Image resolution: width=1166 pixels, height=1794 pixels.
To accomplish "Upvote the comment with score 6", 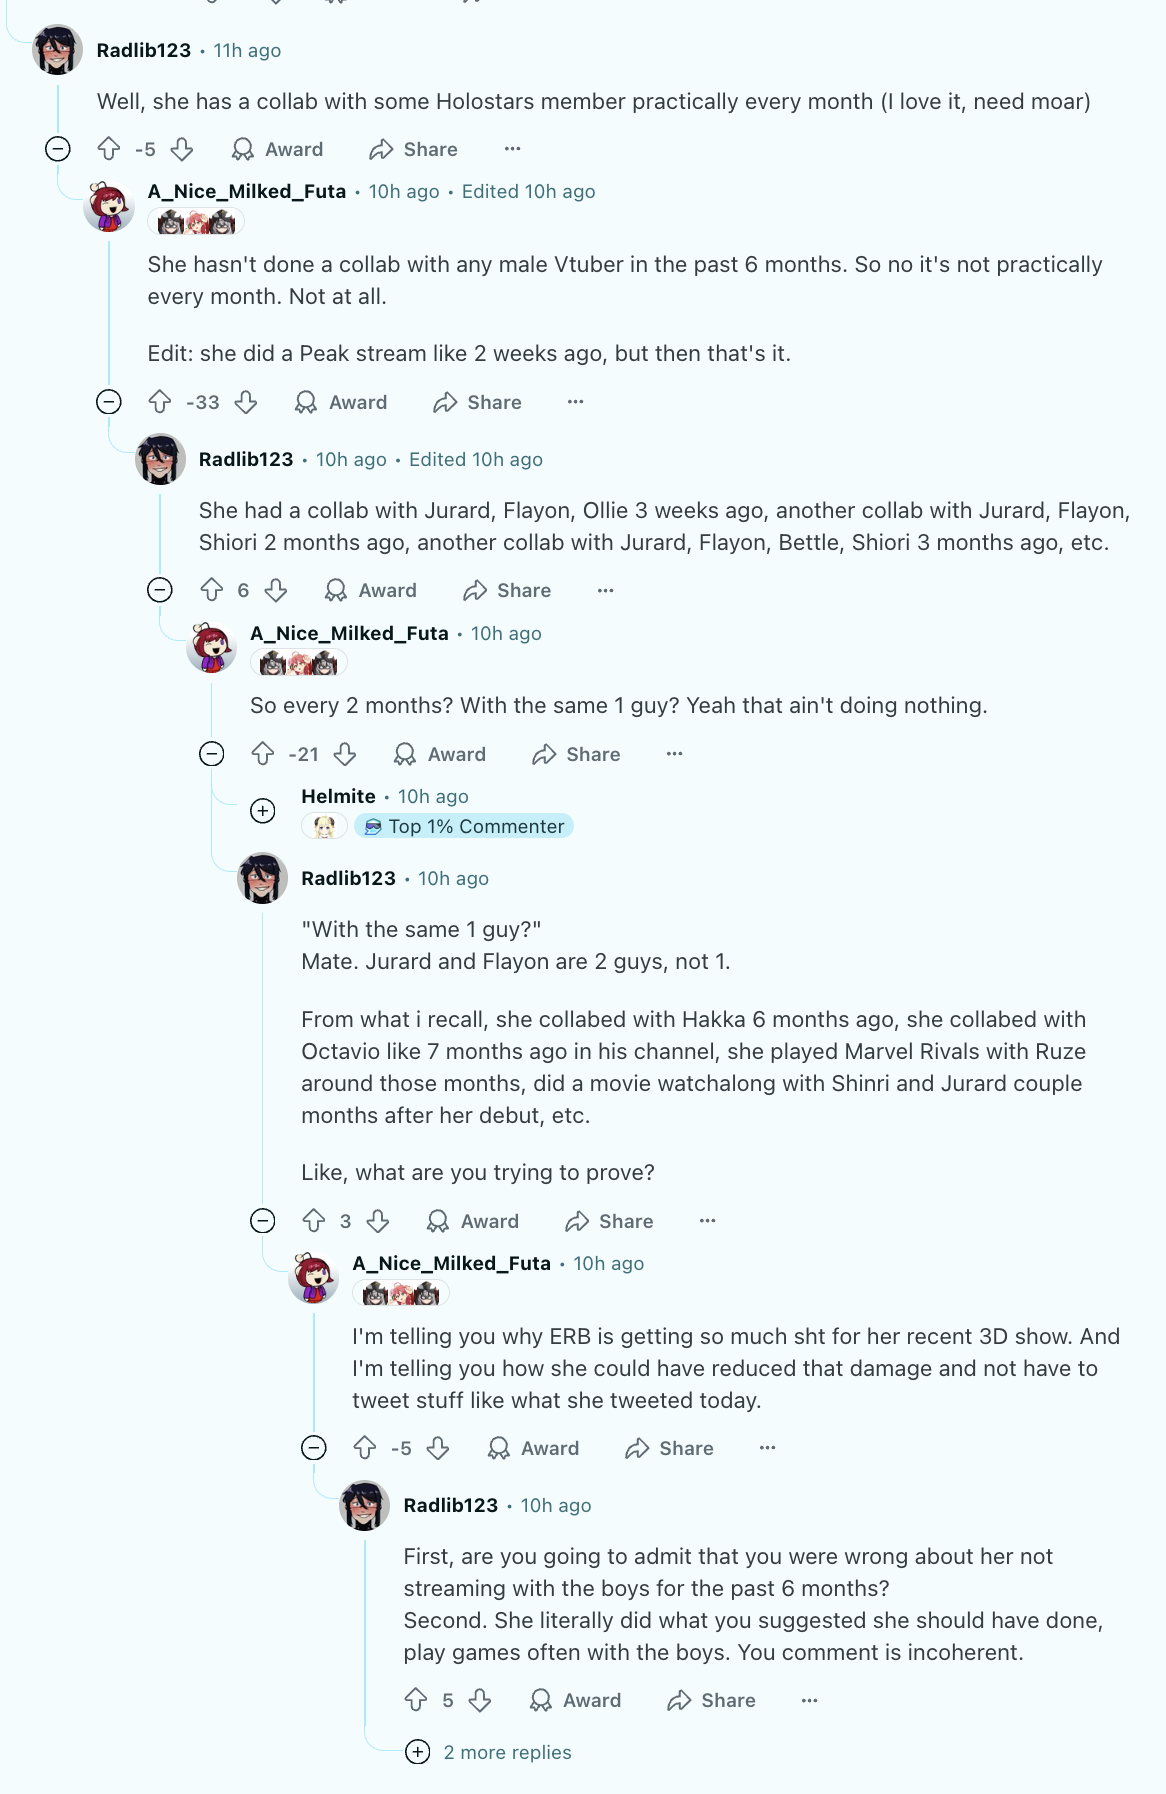I will tap(212, 590).
